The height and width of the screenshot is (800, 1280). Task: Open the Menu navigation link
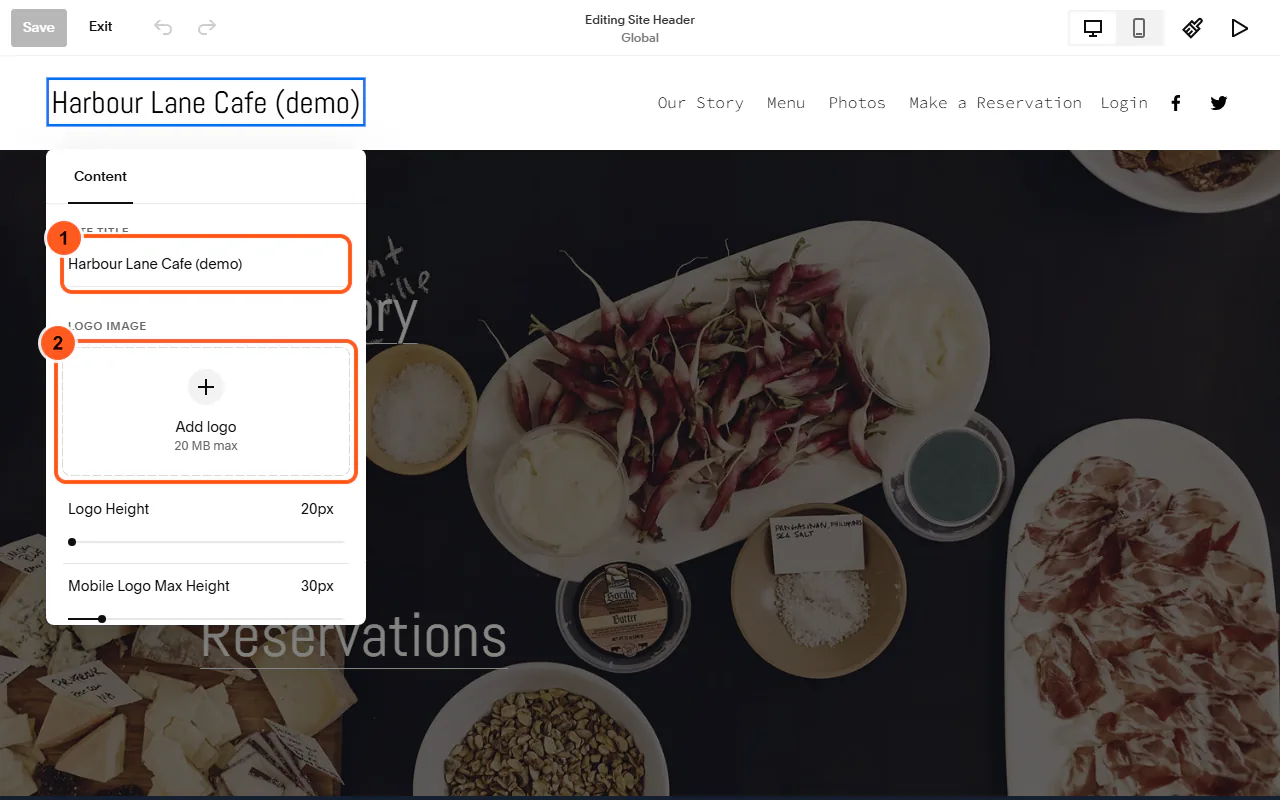point(786,103)
